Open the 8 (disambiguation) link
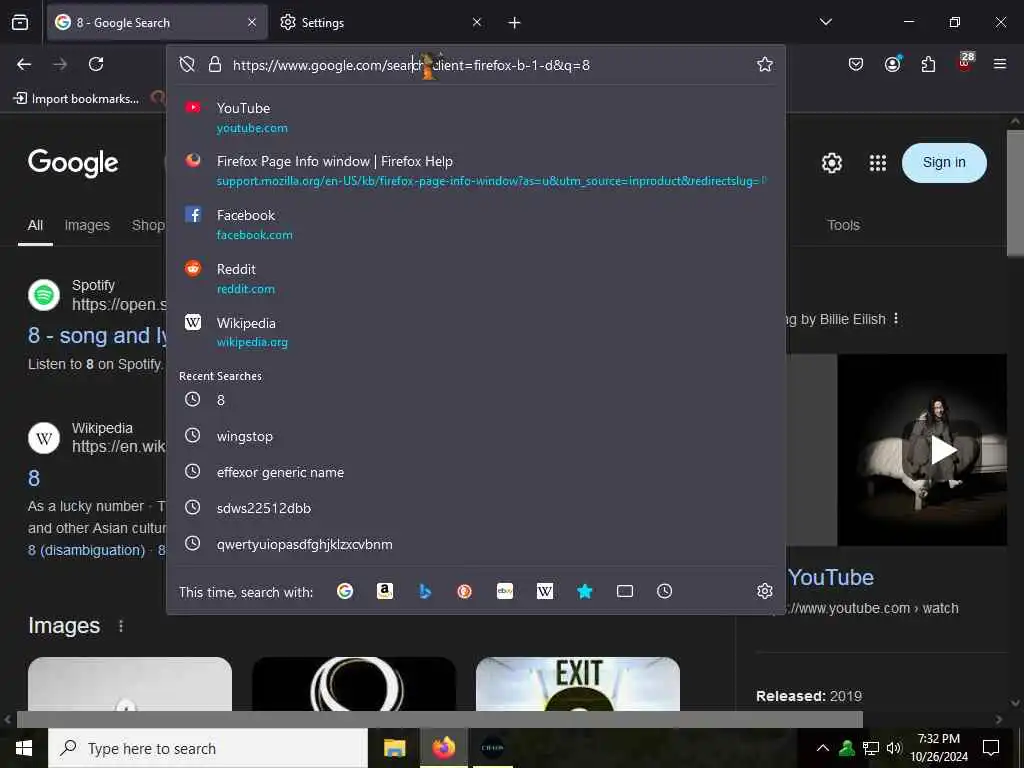1024x768 pixels. coord(86,550)
